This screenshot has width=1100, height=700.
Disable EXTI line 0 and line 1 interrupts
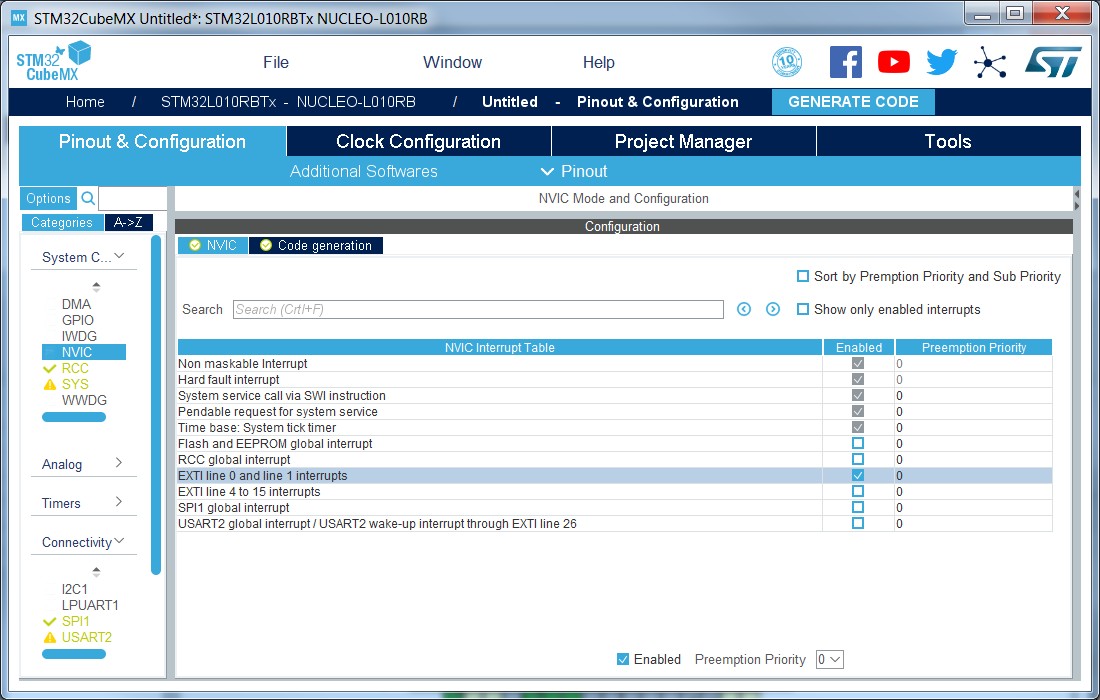858,476
